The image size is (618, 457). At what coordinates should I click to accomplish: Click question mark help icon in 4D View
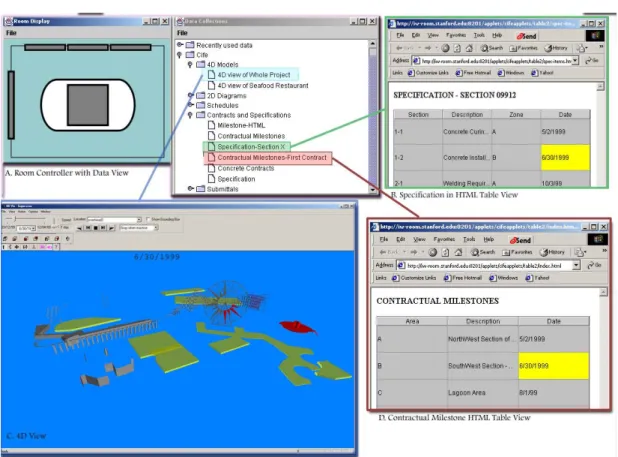[56, 247]
